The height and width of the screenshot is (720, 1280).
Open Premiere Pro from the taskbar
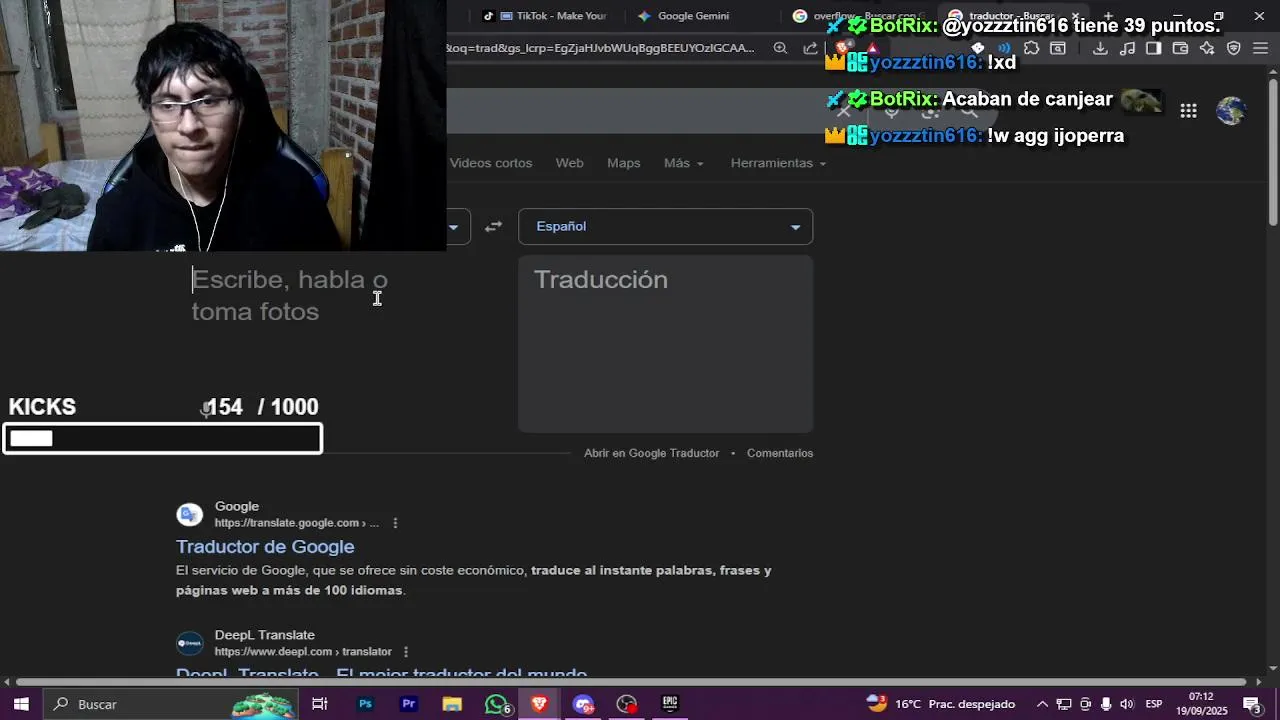pos(408,704)
